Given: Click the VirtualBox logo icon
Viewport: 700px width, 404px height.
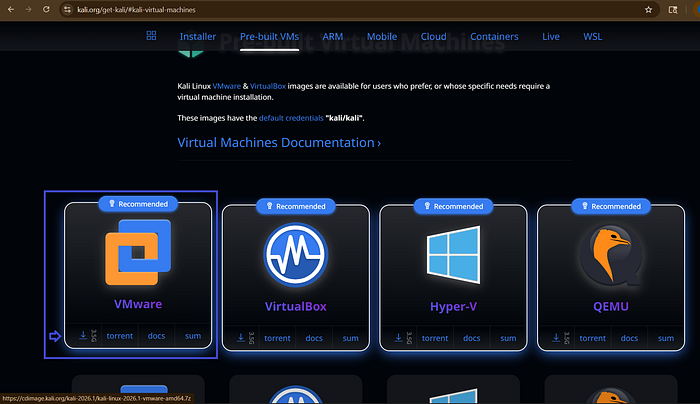Looking at the screenshot, I should [x=296, y=255].
